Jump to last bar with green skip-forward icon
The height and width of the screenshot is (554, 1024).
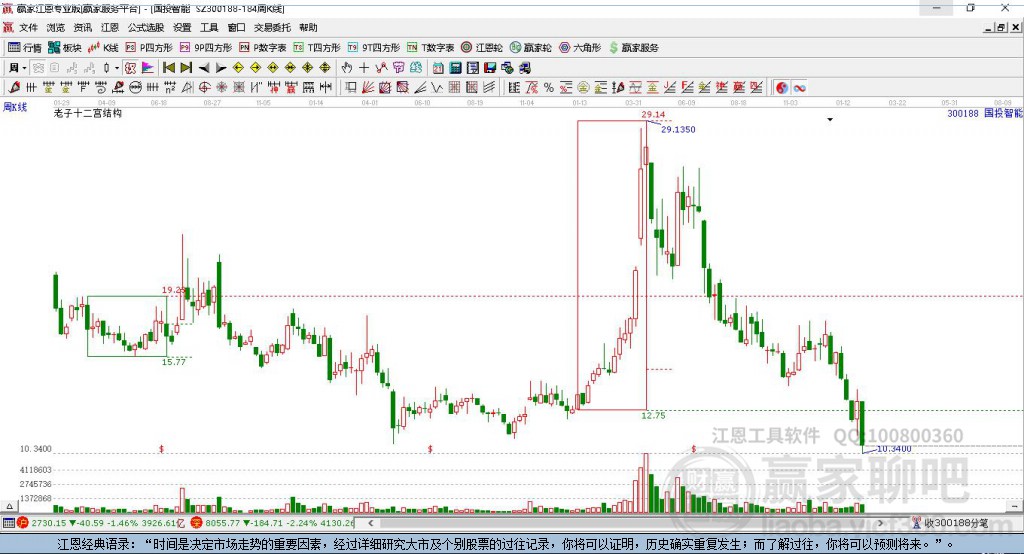186,68
